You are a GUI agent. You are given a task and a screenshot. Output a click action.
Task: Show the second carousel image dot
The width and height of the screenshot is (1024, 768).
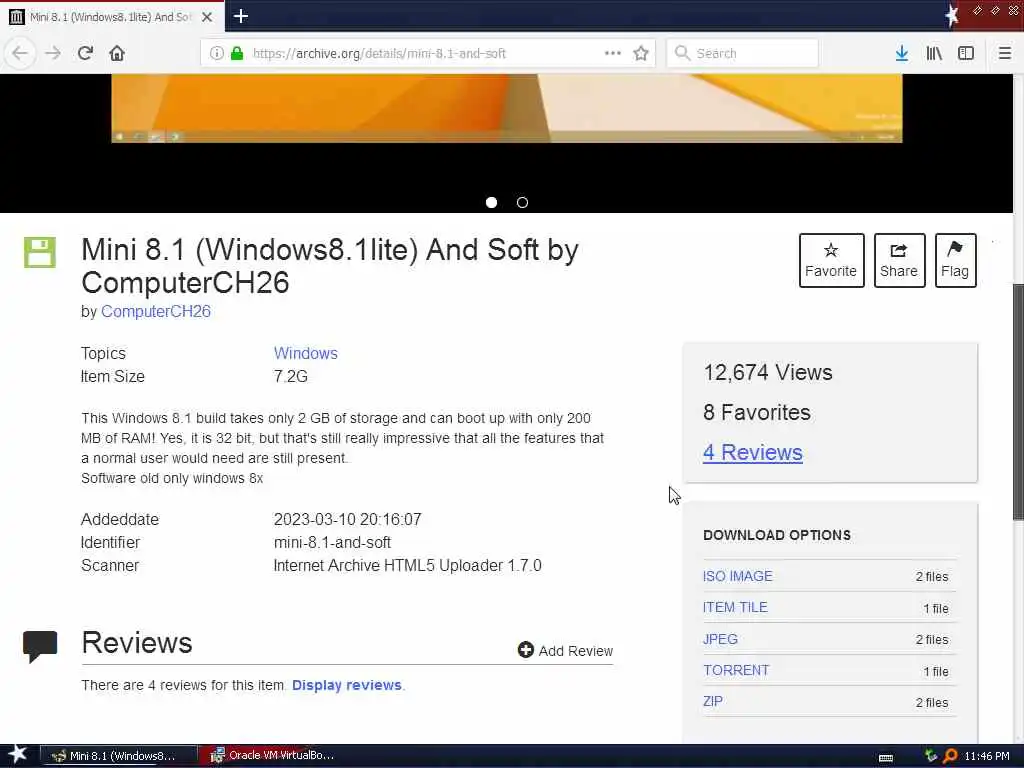tap(522, 202)
